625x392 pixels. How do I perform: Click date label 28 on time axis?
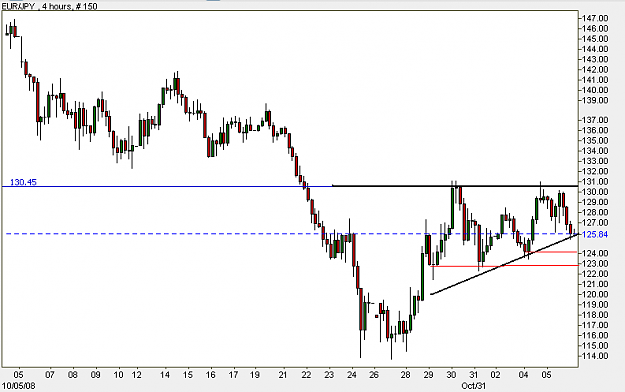point(405,375)
